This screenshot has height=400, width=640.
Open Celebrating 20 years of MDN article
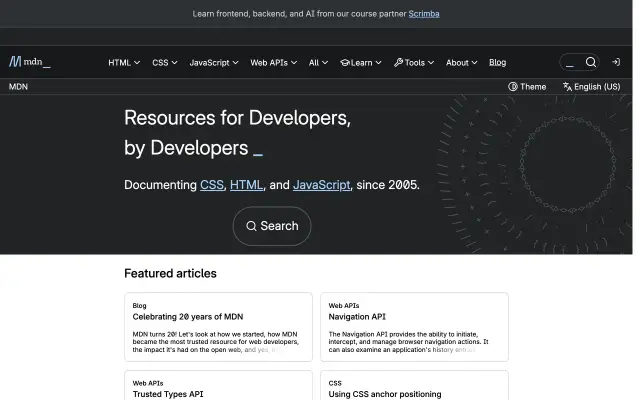coord(188,317)
